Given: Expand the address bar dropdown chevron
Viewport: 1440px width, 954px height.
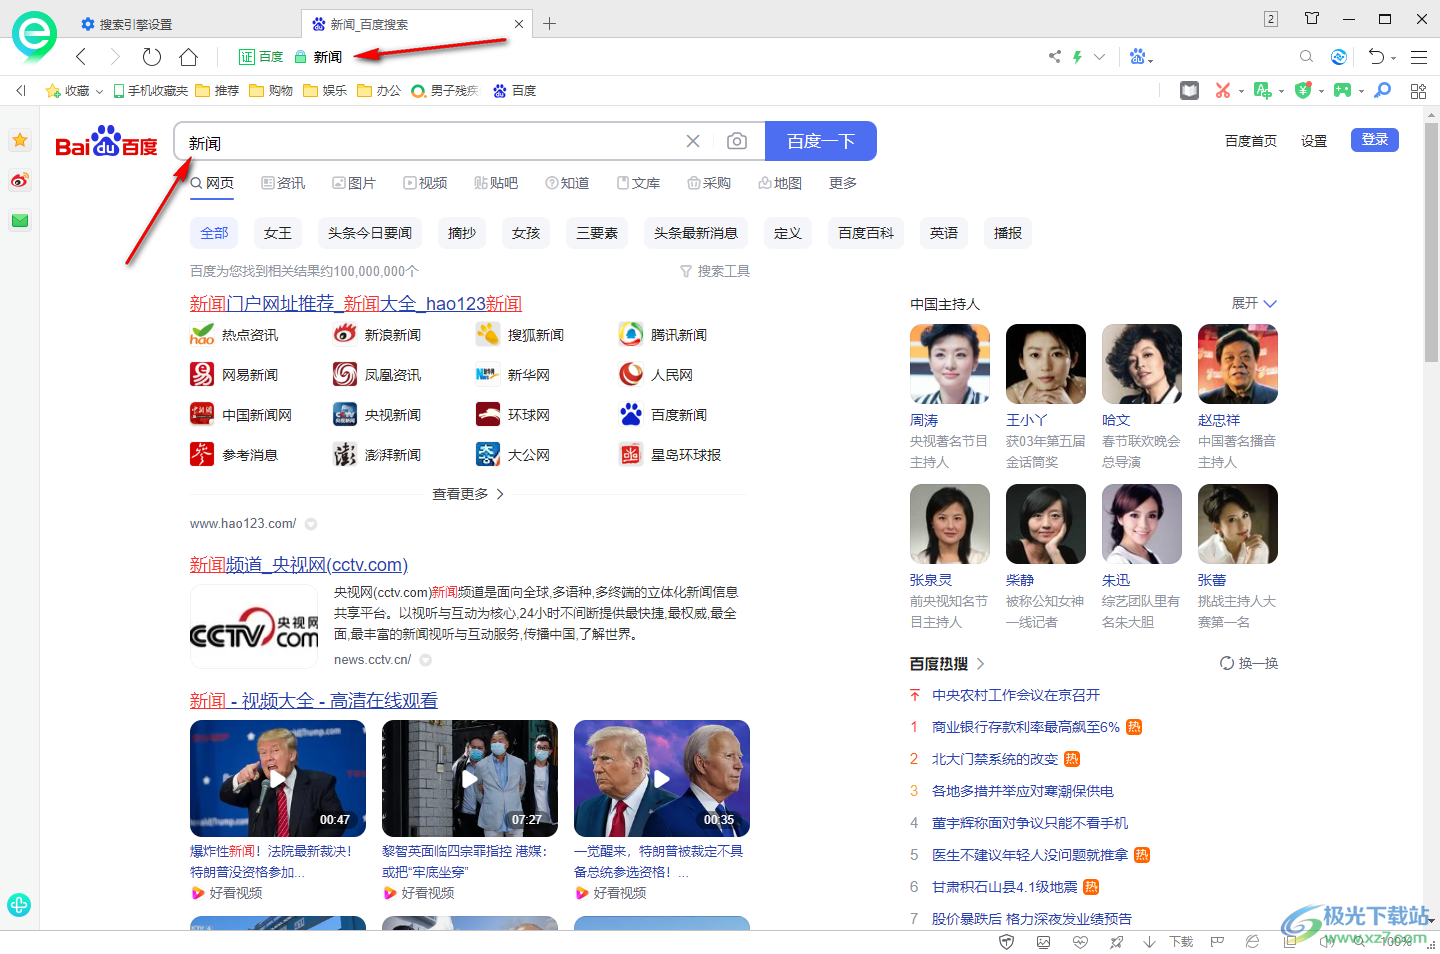Looking at the screenshot, I should click(x=1100, y=57).
